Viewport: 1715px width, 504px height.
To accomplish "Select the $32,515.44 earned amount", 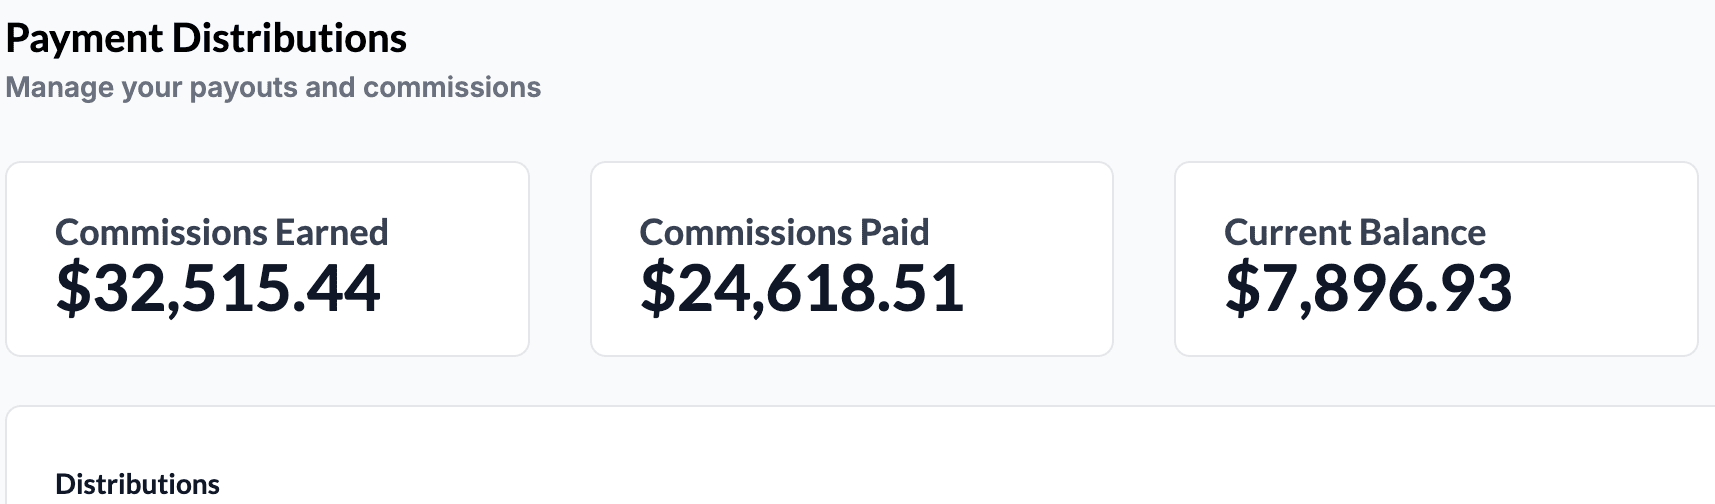I will tap(218, 288).
